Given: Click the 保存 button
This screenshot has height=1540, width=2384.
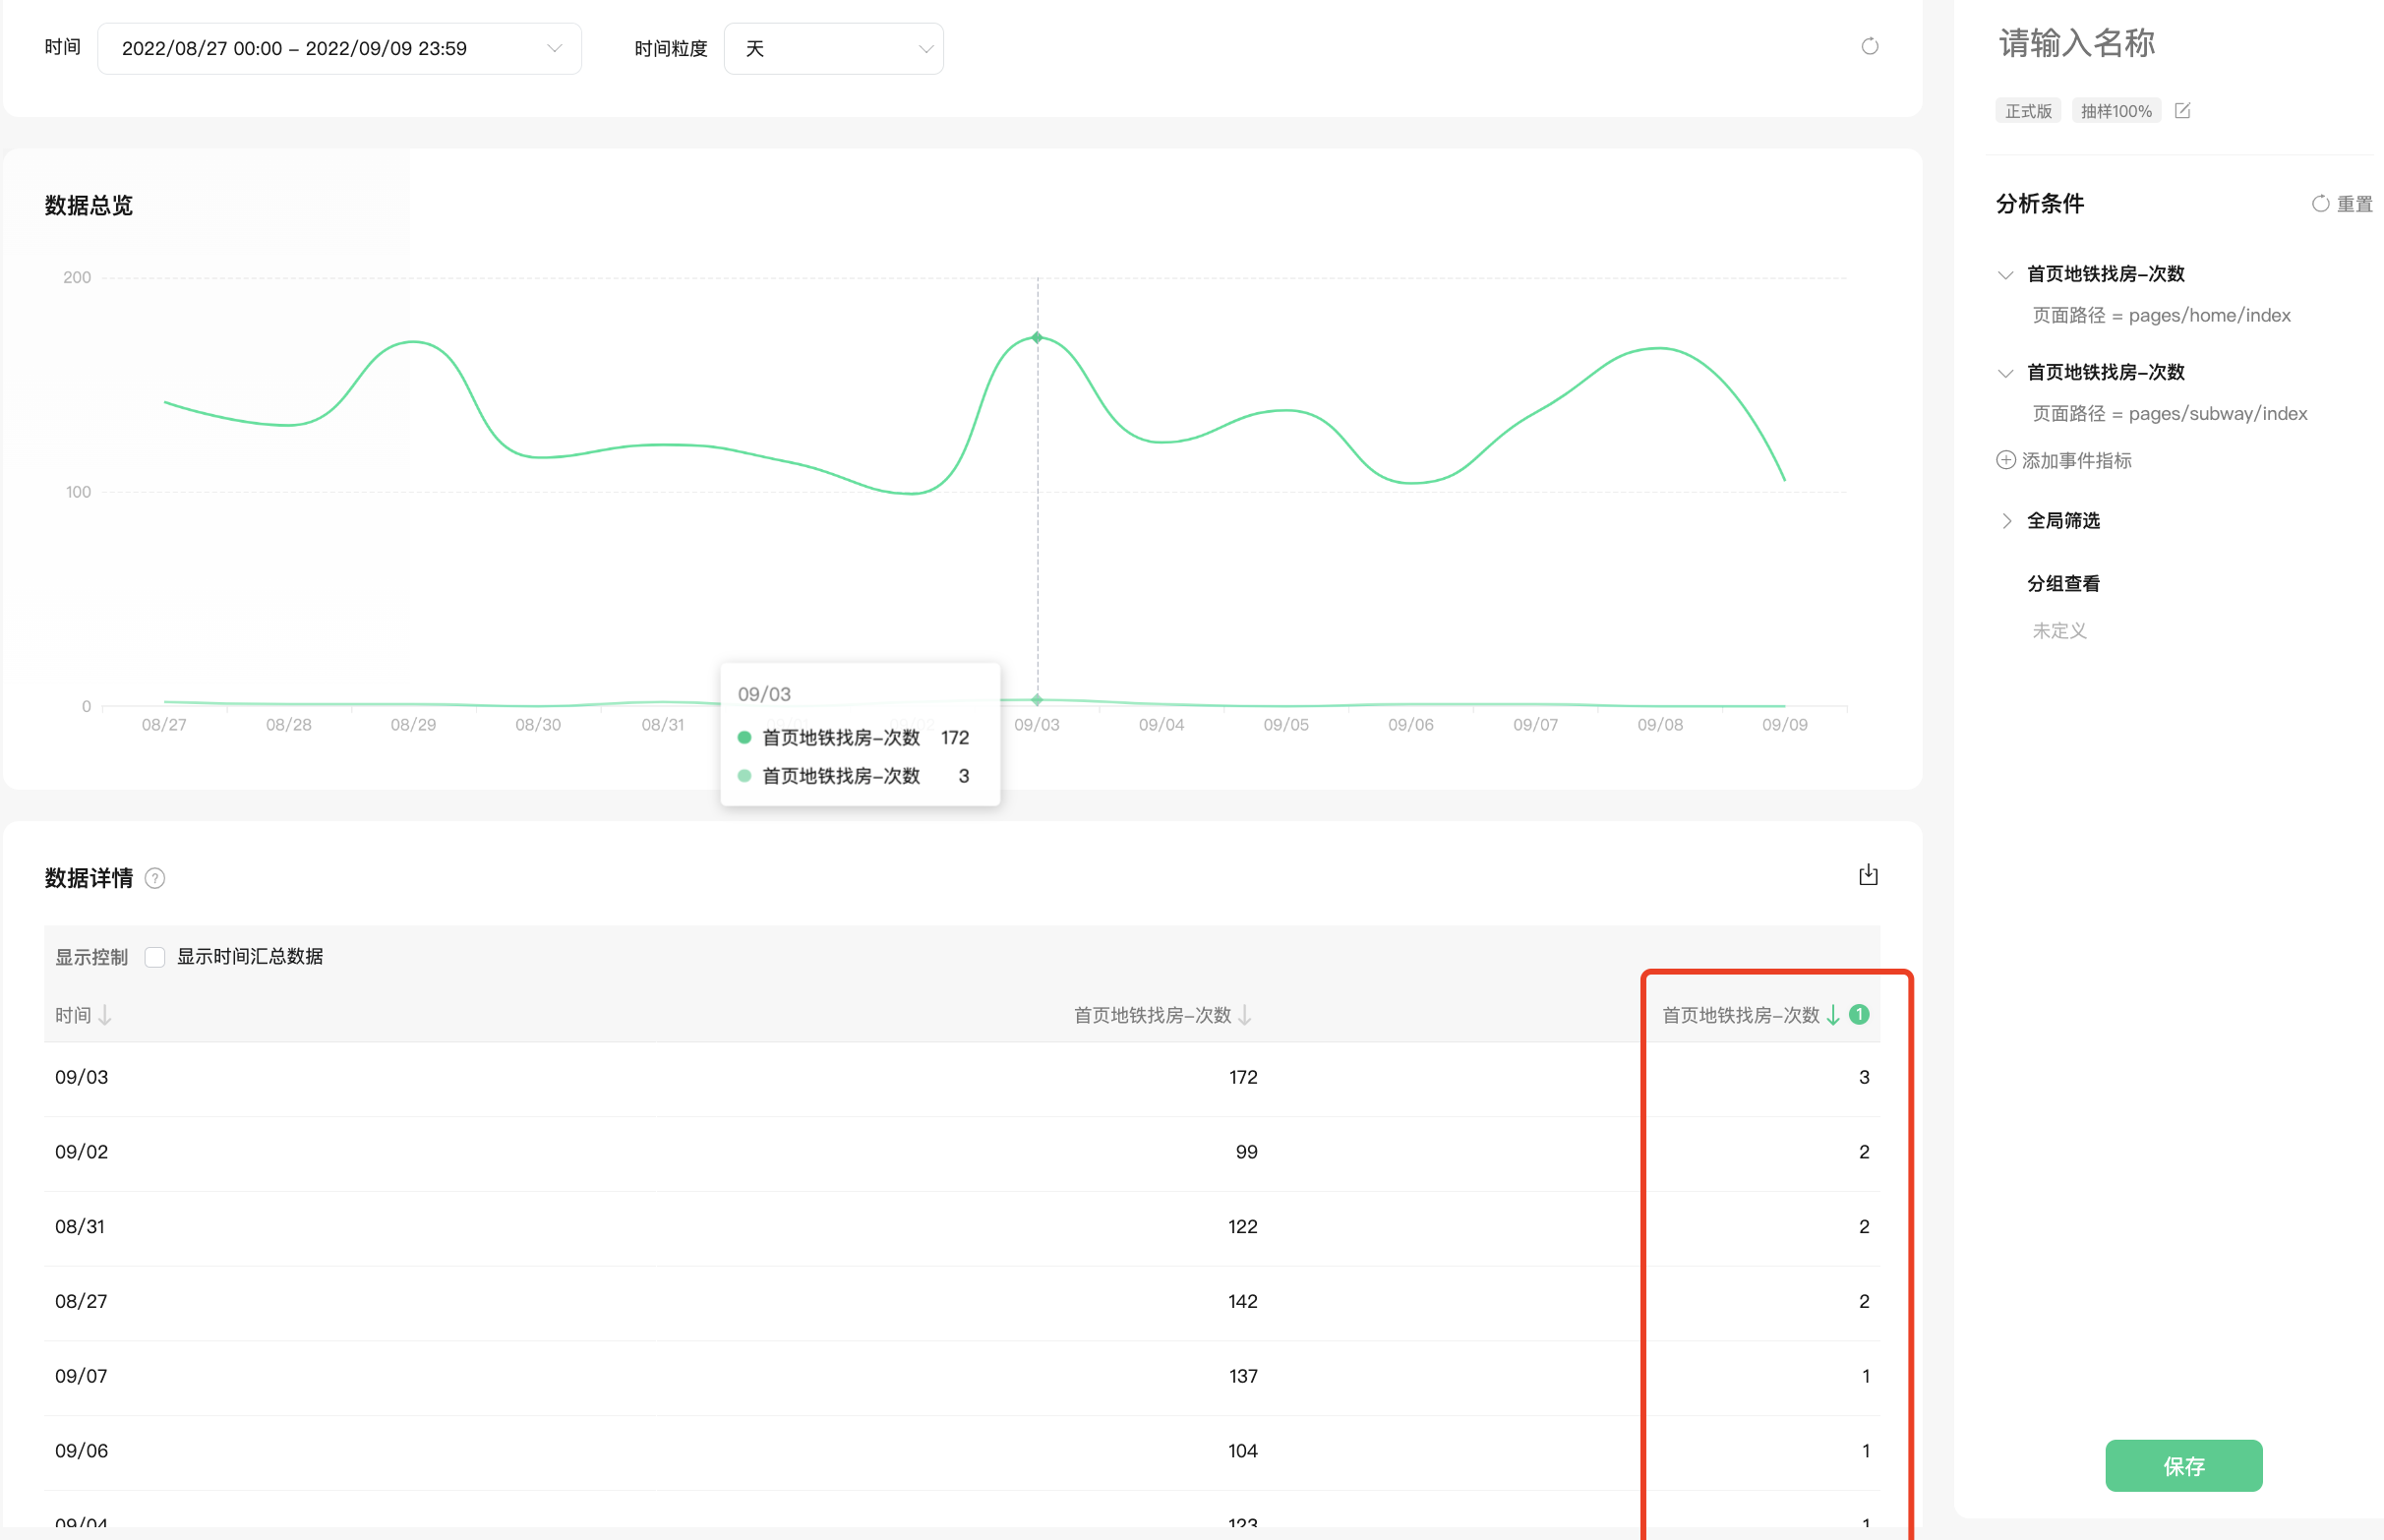Looking at the screenshot, I should 2183,1466.
